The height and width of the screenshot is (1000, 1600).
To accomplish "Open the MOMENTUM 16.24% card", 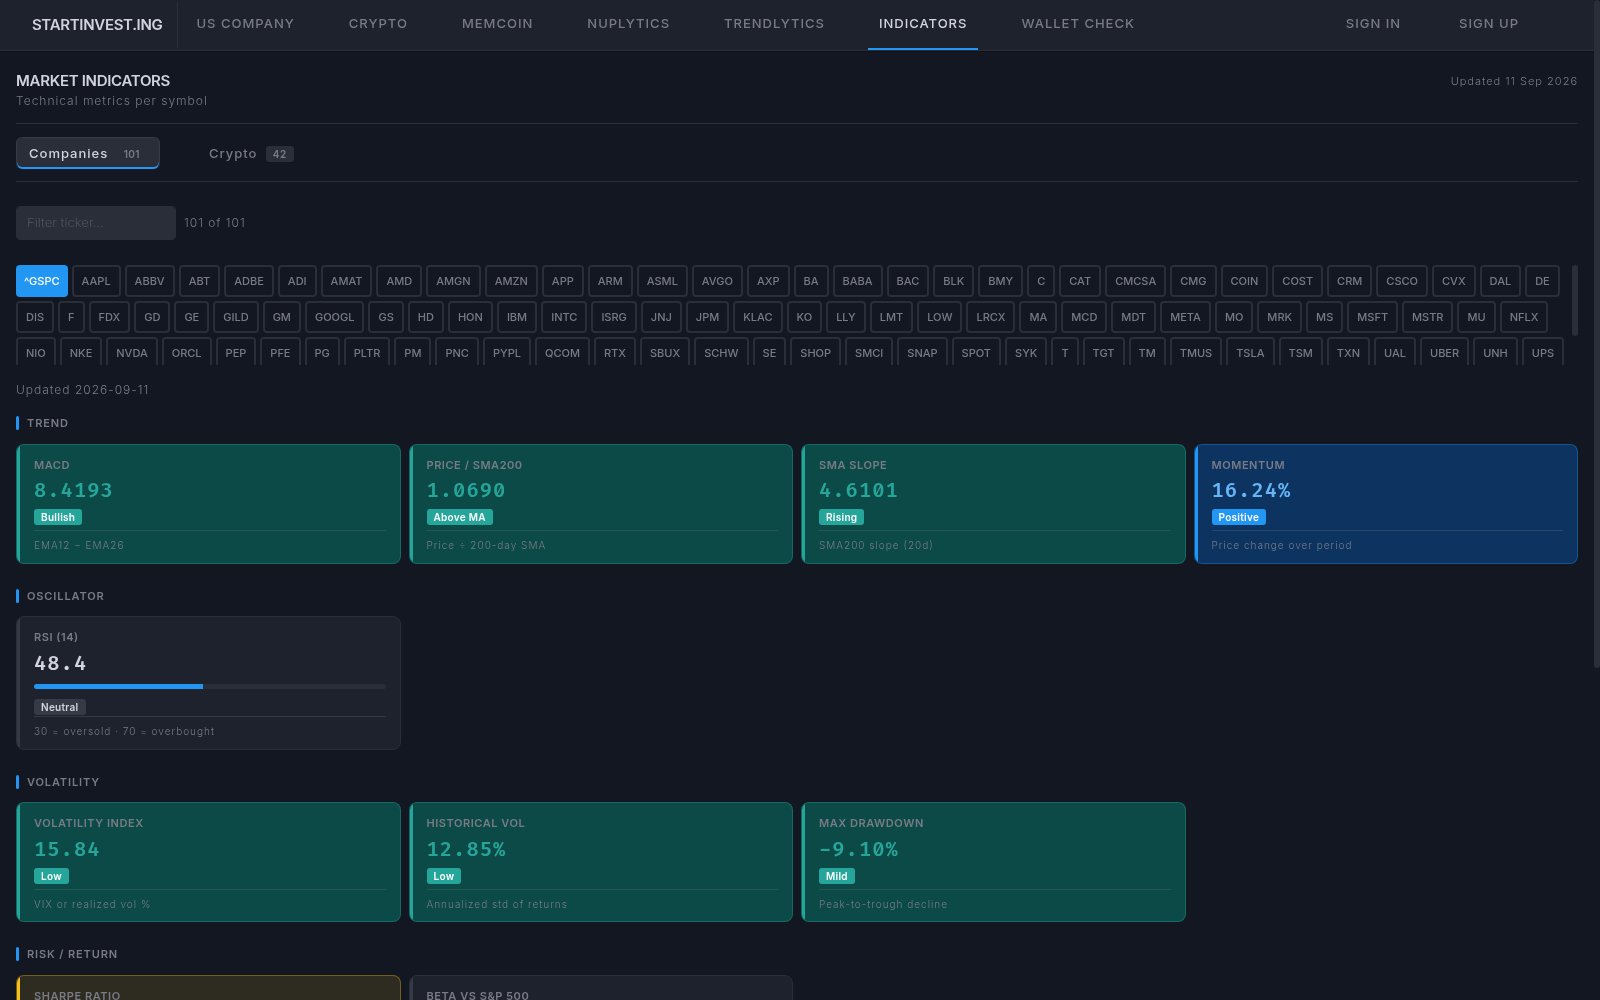I will tap(1386, 504).
